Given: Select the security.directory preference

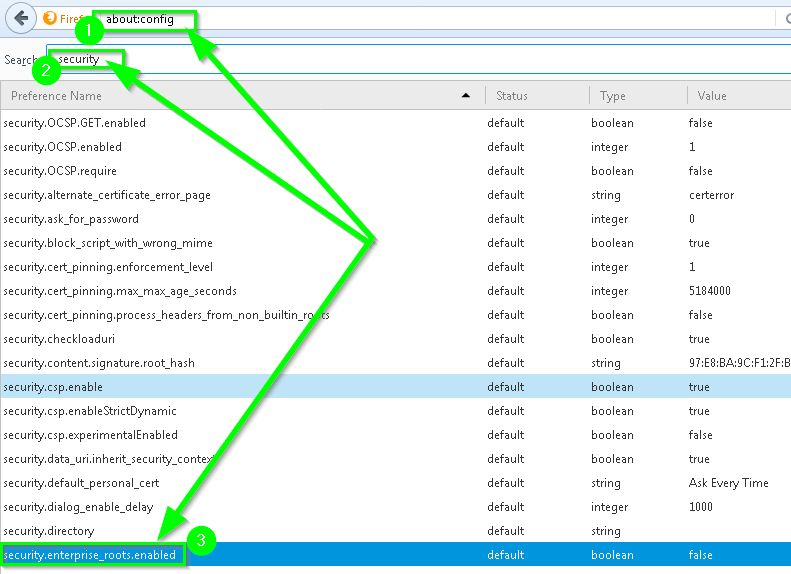Looking at the screenshot, I should tap(396, 531).
